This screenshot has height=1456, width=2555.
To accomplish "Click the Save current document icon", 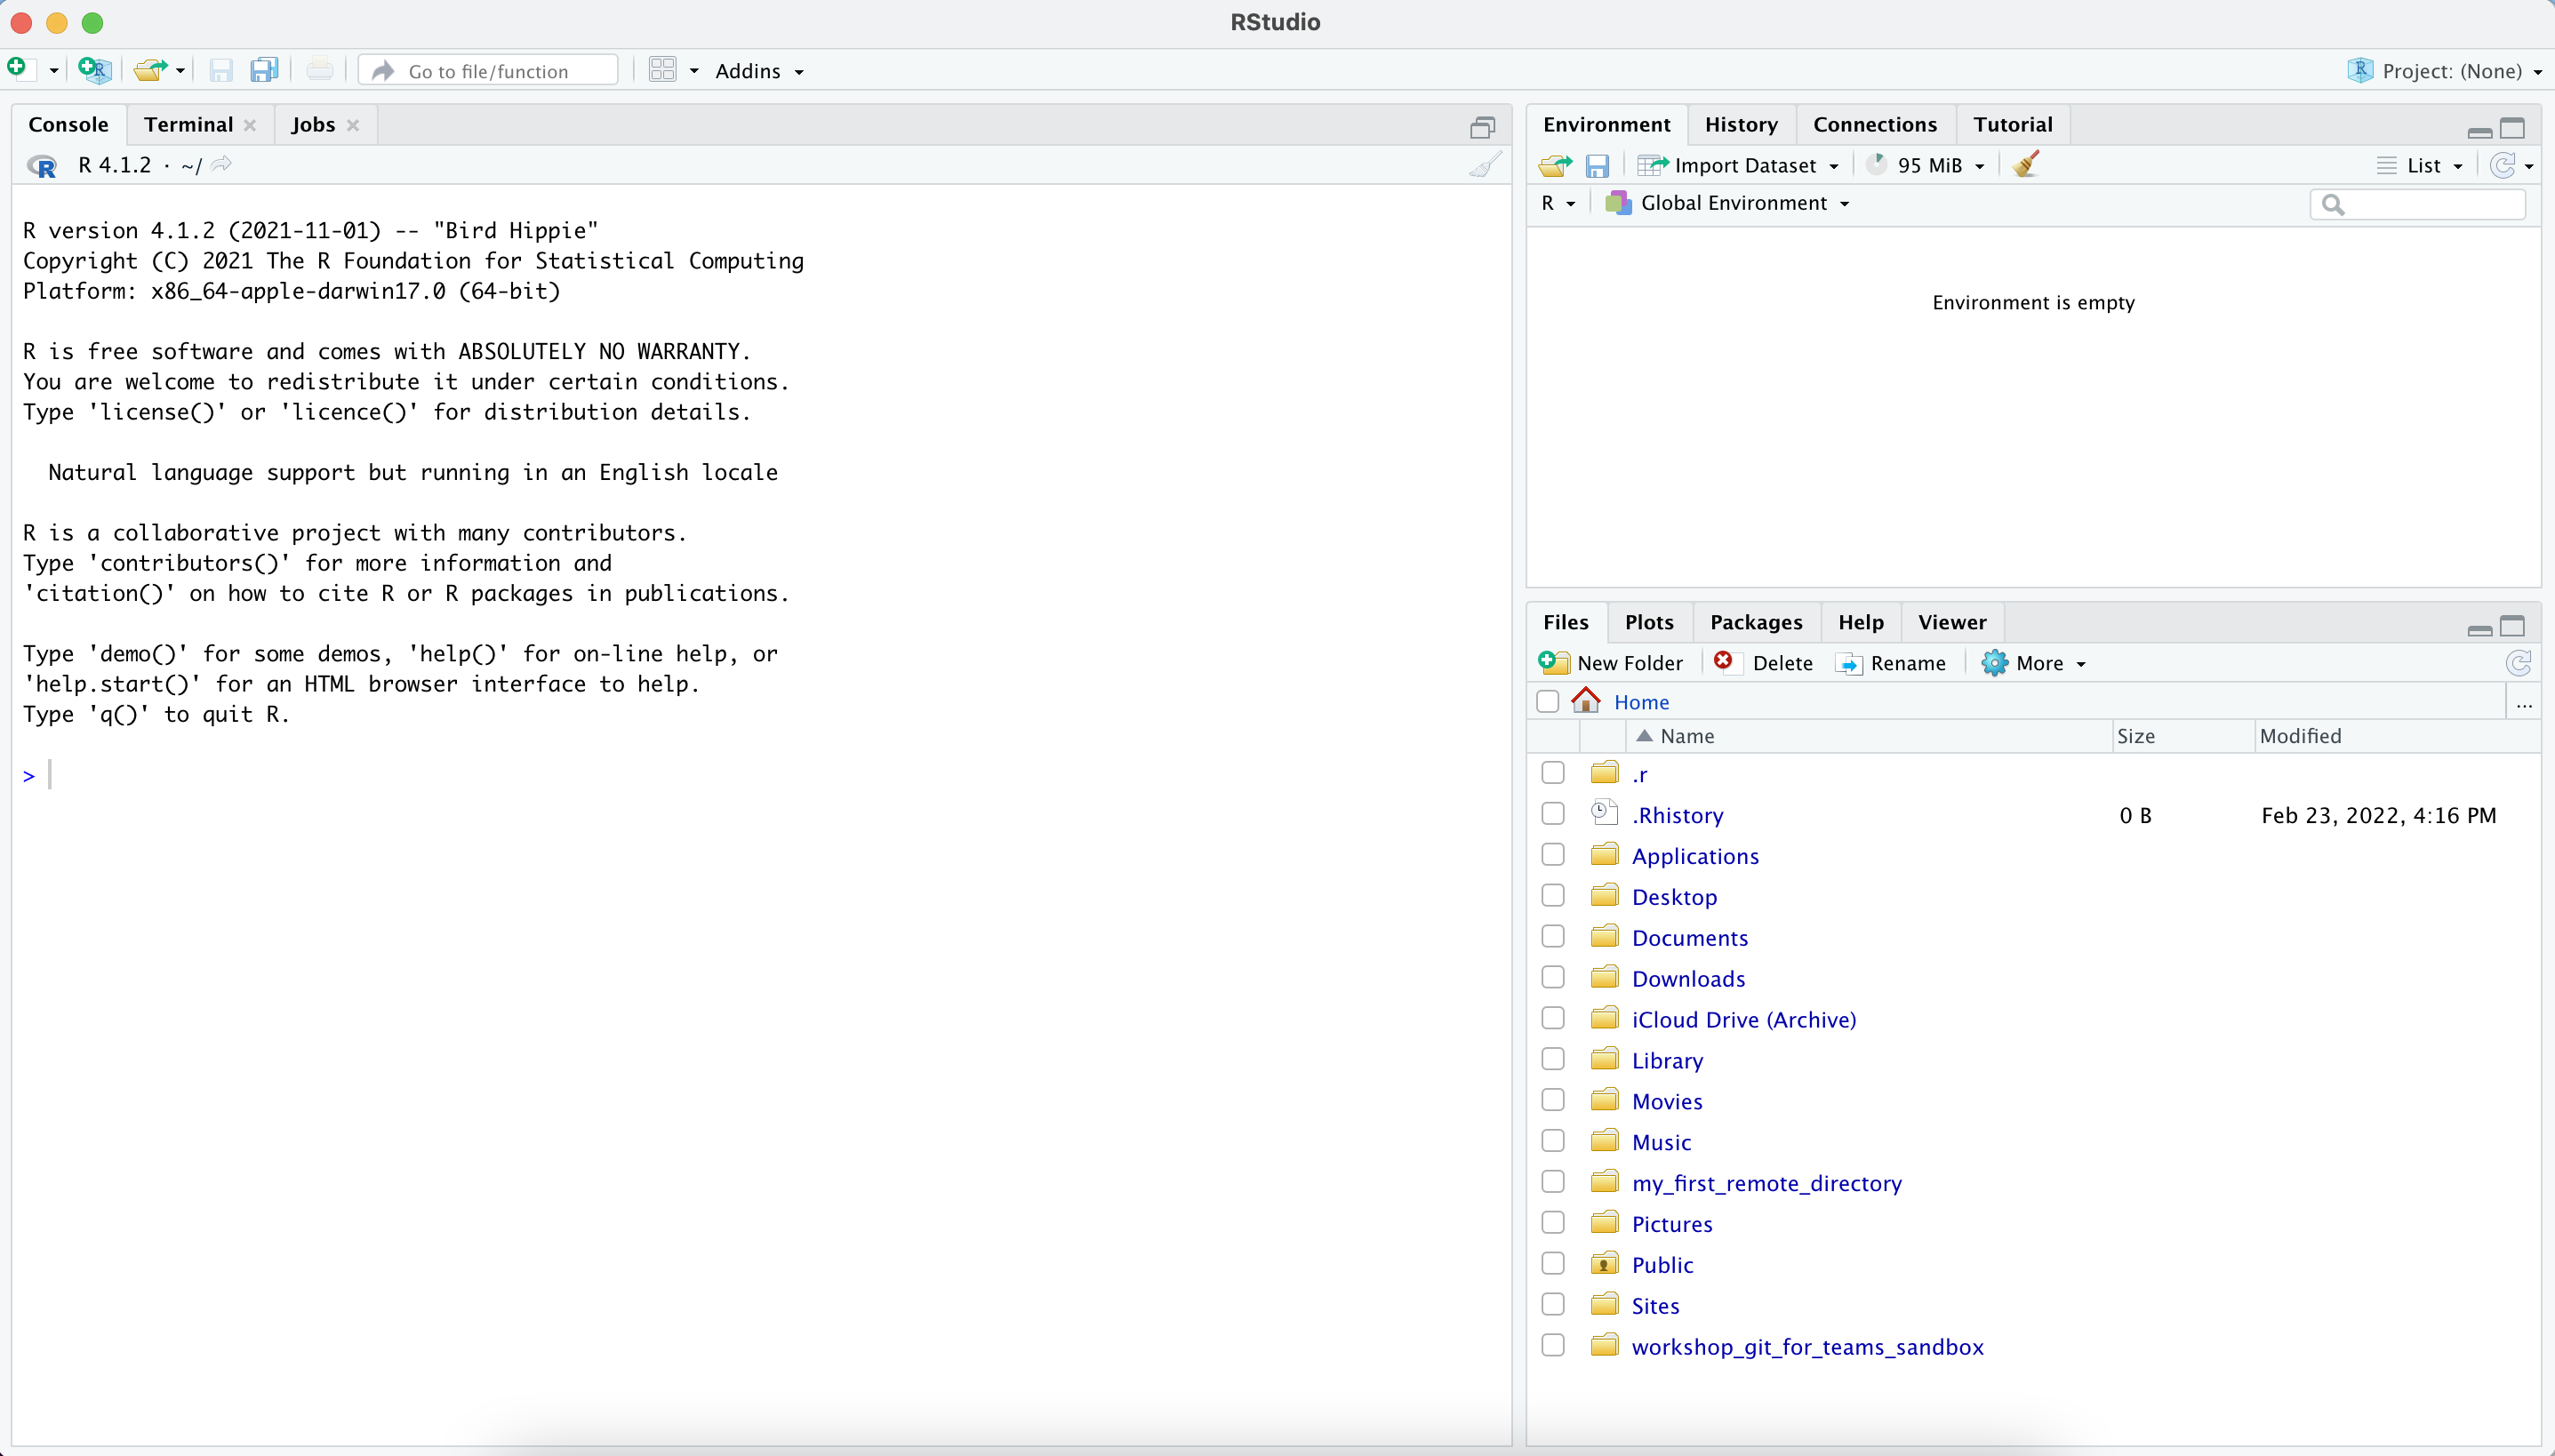I will click(221, 70).
